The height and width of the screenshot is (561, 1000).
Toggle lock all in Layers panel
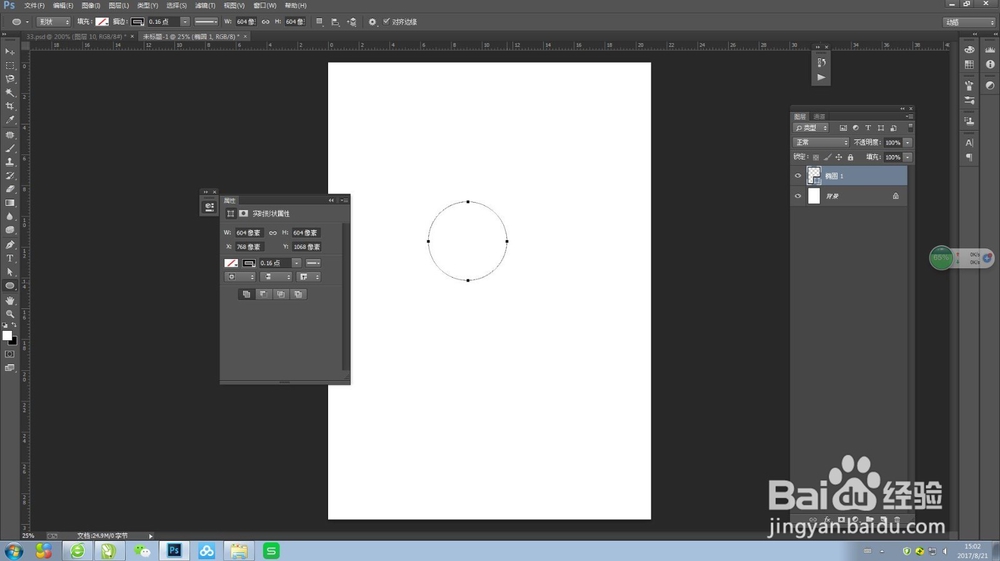tap(850, 157)
